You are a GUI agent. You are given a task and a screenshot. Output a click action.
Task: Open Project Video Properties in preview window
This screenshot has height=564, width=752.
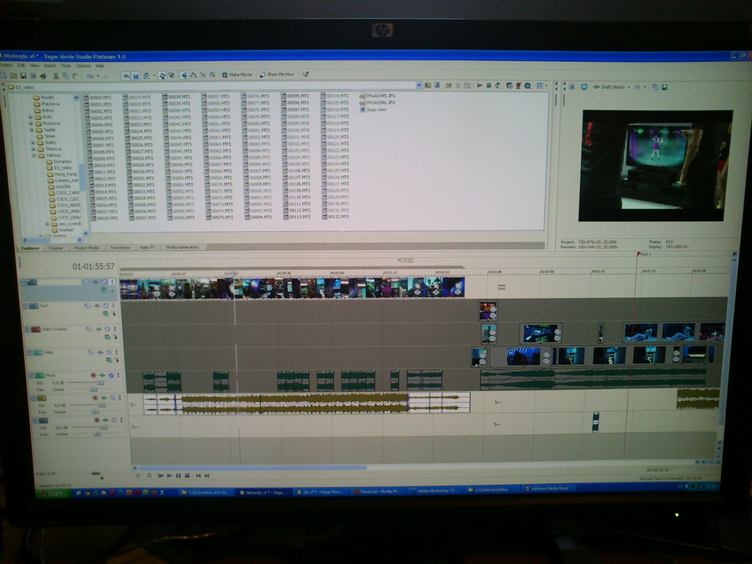tap(572, 87)
